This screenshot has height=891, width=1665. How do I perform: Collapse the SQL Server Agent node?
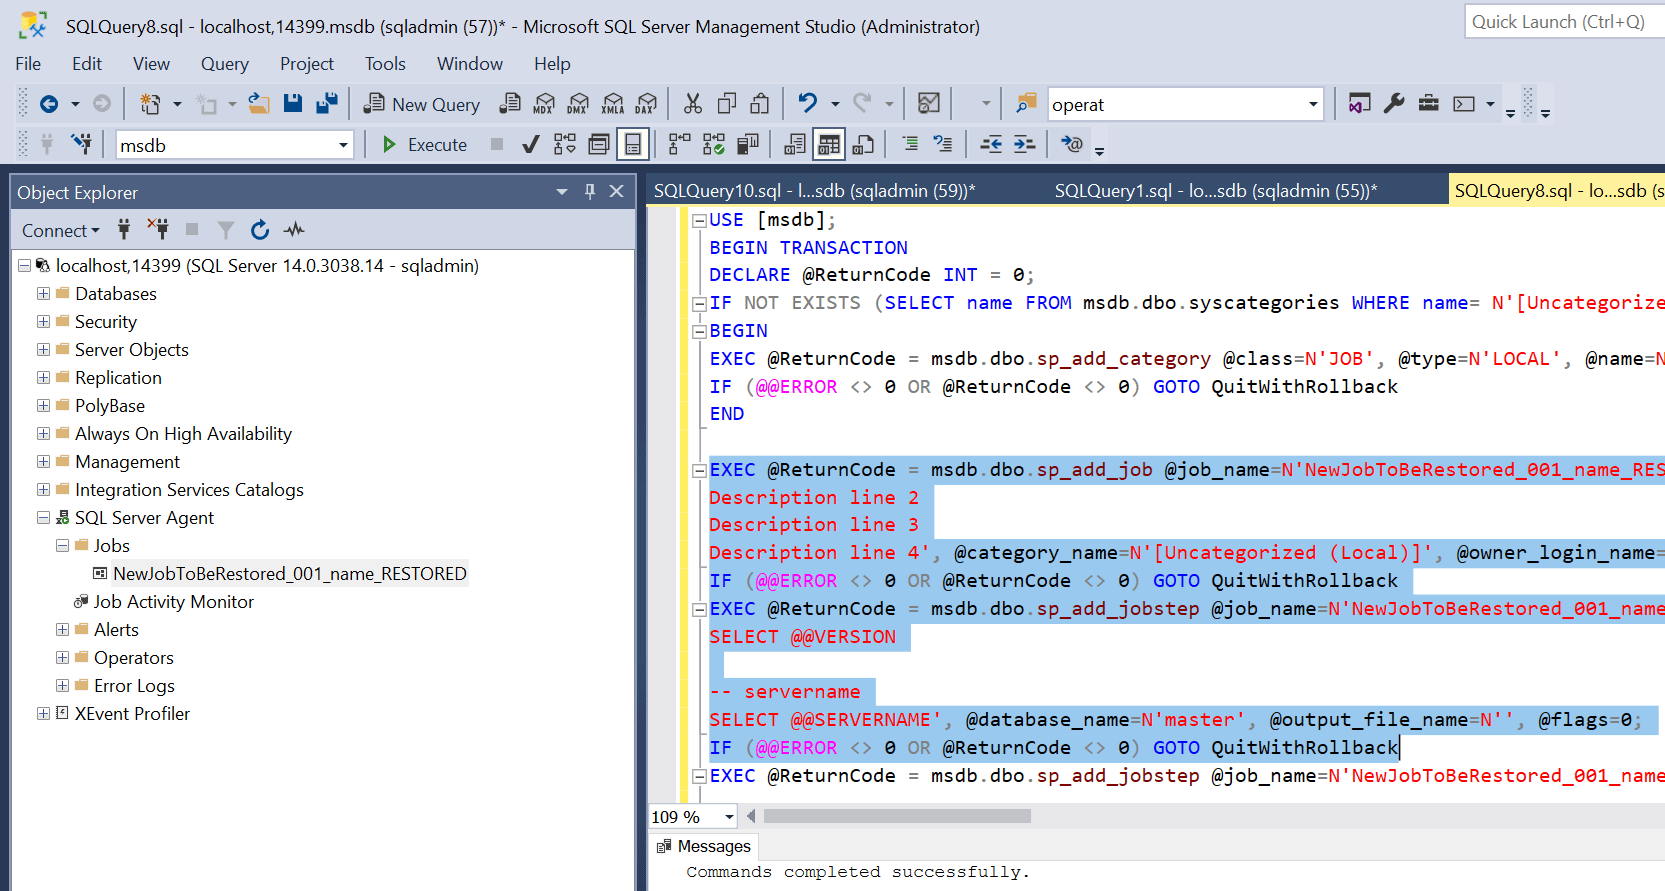click(43, 518)
